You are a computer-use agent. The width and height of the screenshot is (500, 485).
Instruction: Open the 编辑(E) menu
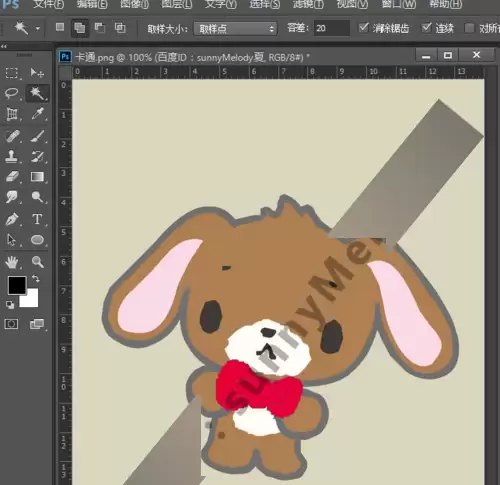tap(92, 4)
